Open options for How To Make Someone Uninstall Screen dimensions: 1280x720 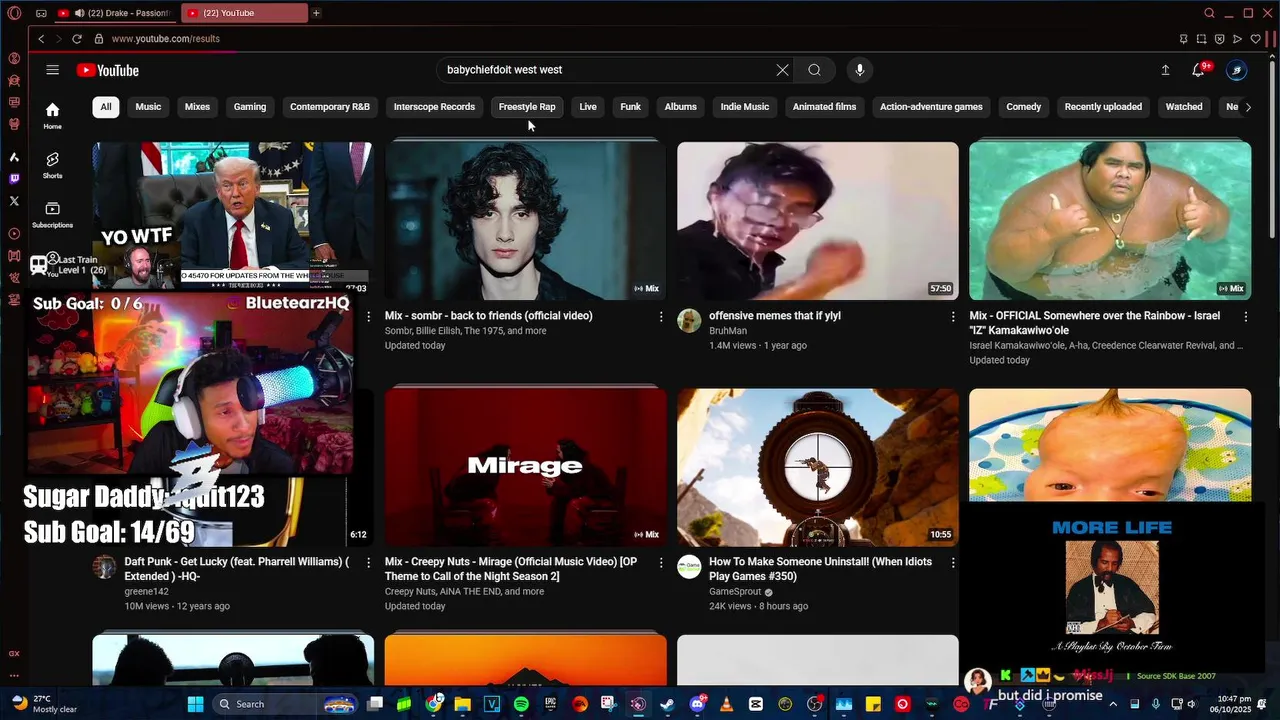pyautogui.click(x=952, y=563)
